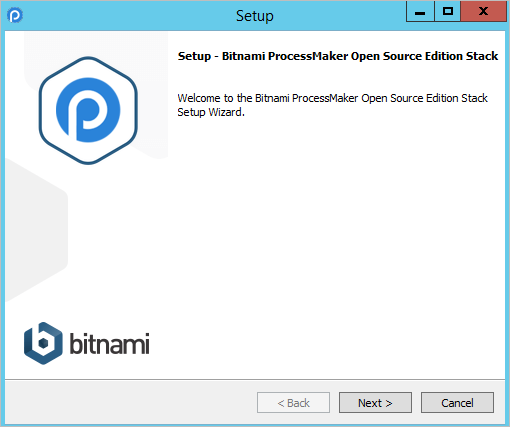Screen dimensions: 510x427
Task: Click the "Setup" window title text
Action: point(255,16)
